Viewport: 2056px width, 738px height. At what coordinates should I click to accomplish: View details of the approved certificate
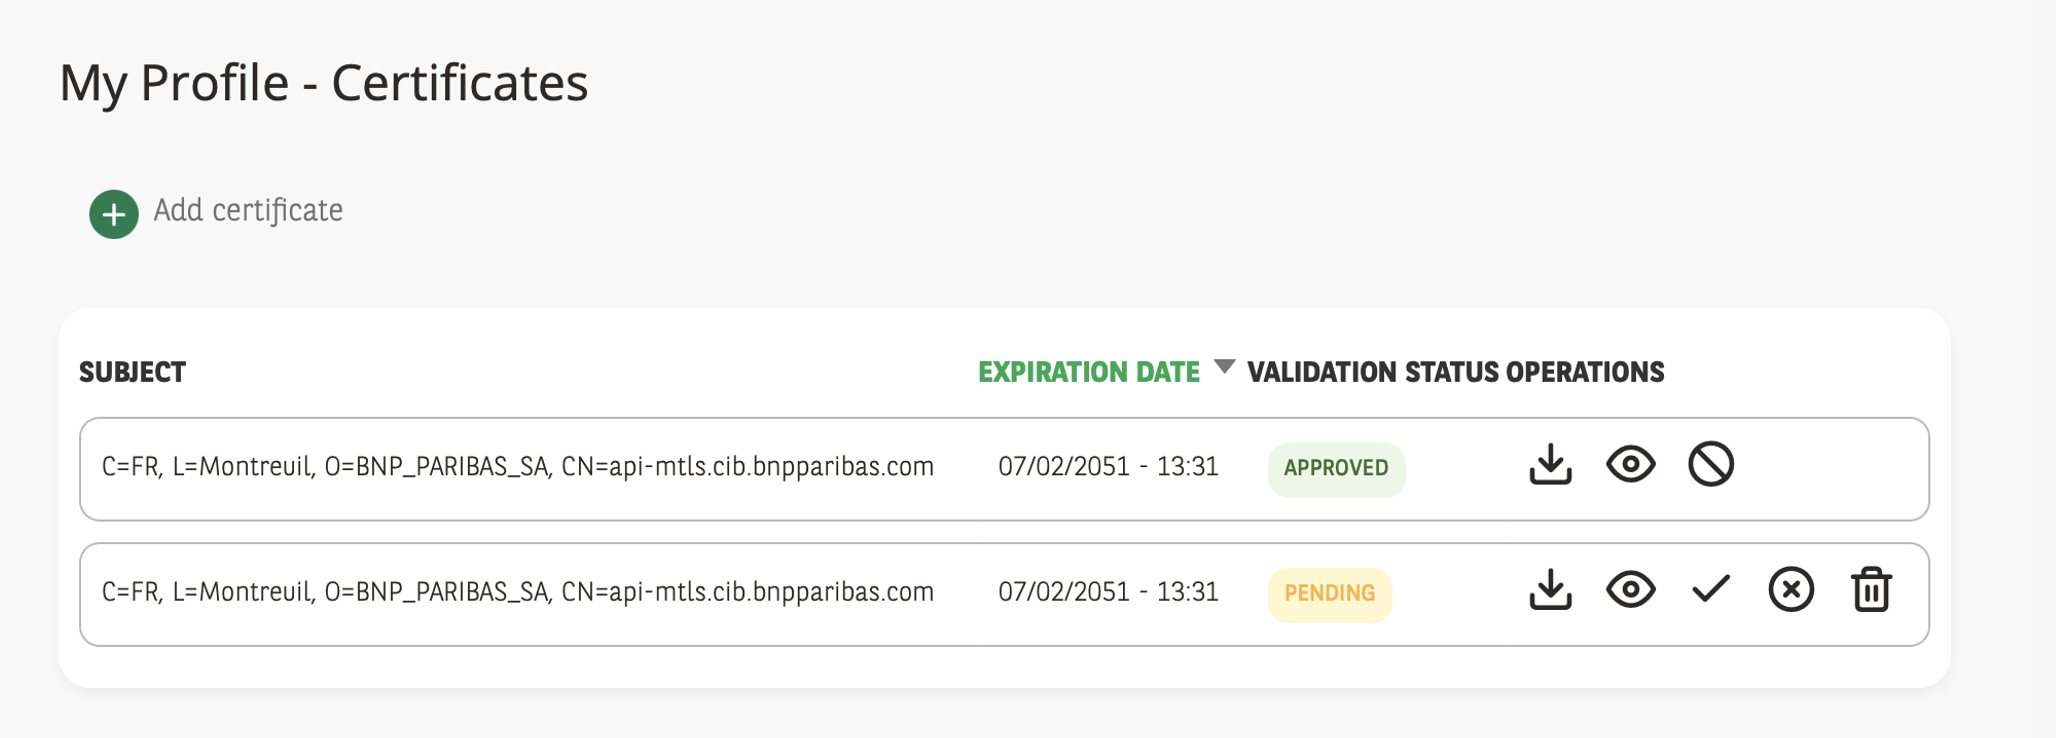[1630, 465]
